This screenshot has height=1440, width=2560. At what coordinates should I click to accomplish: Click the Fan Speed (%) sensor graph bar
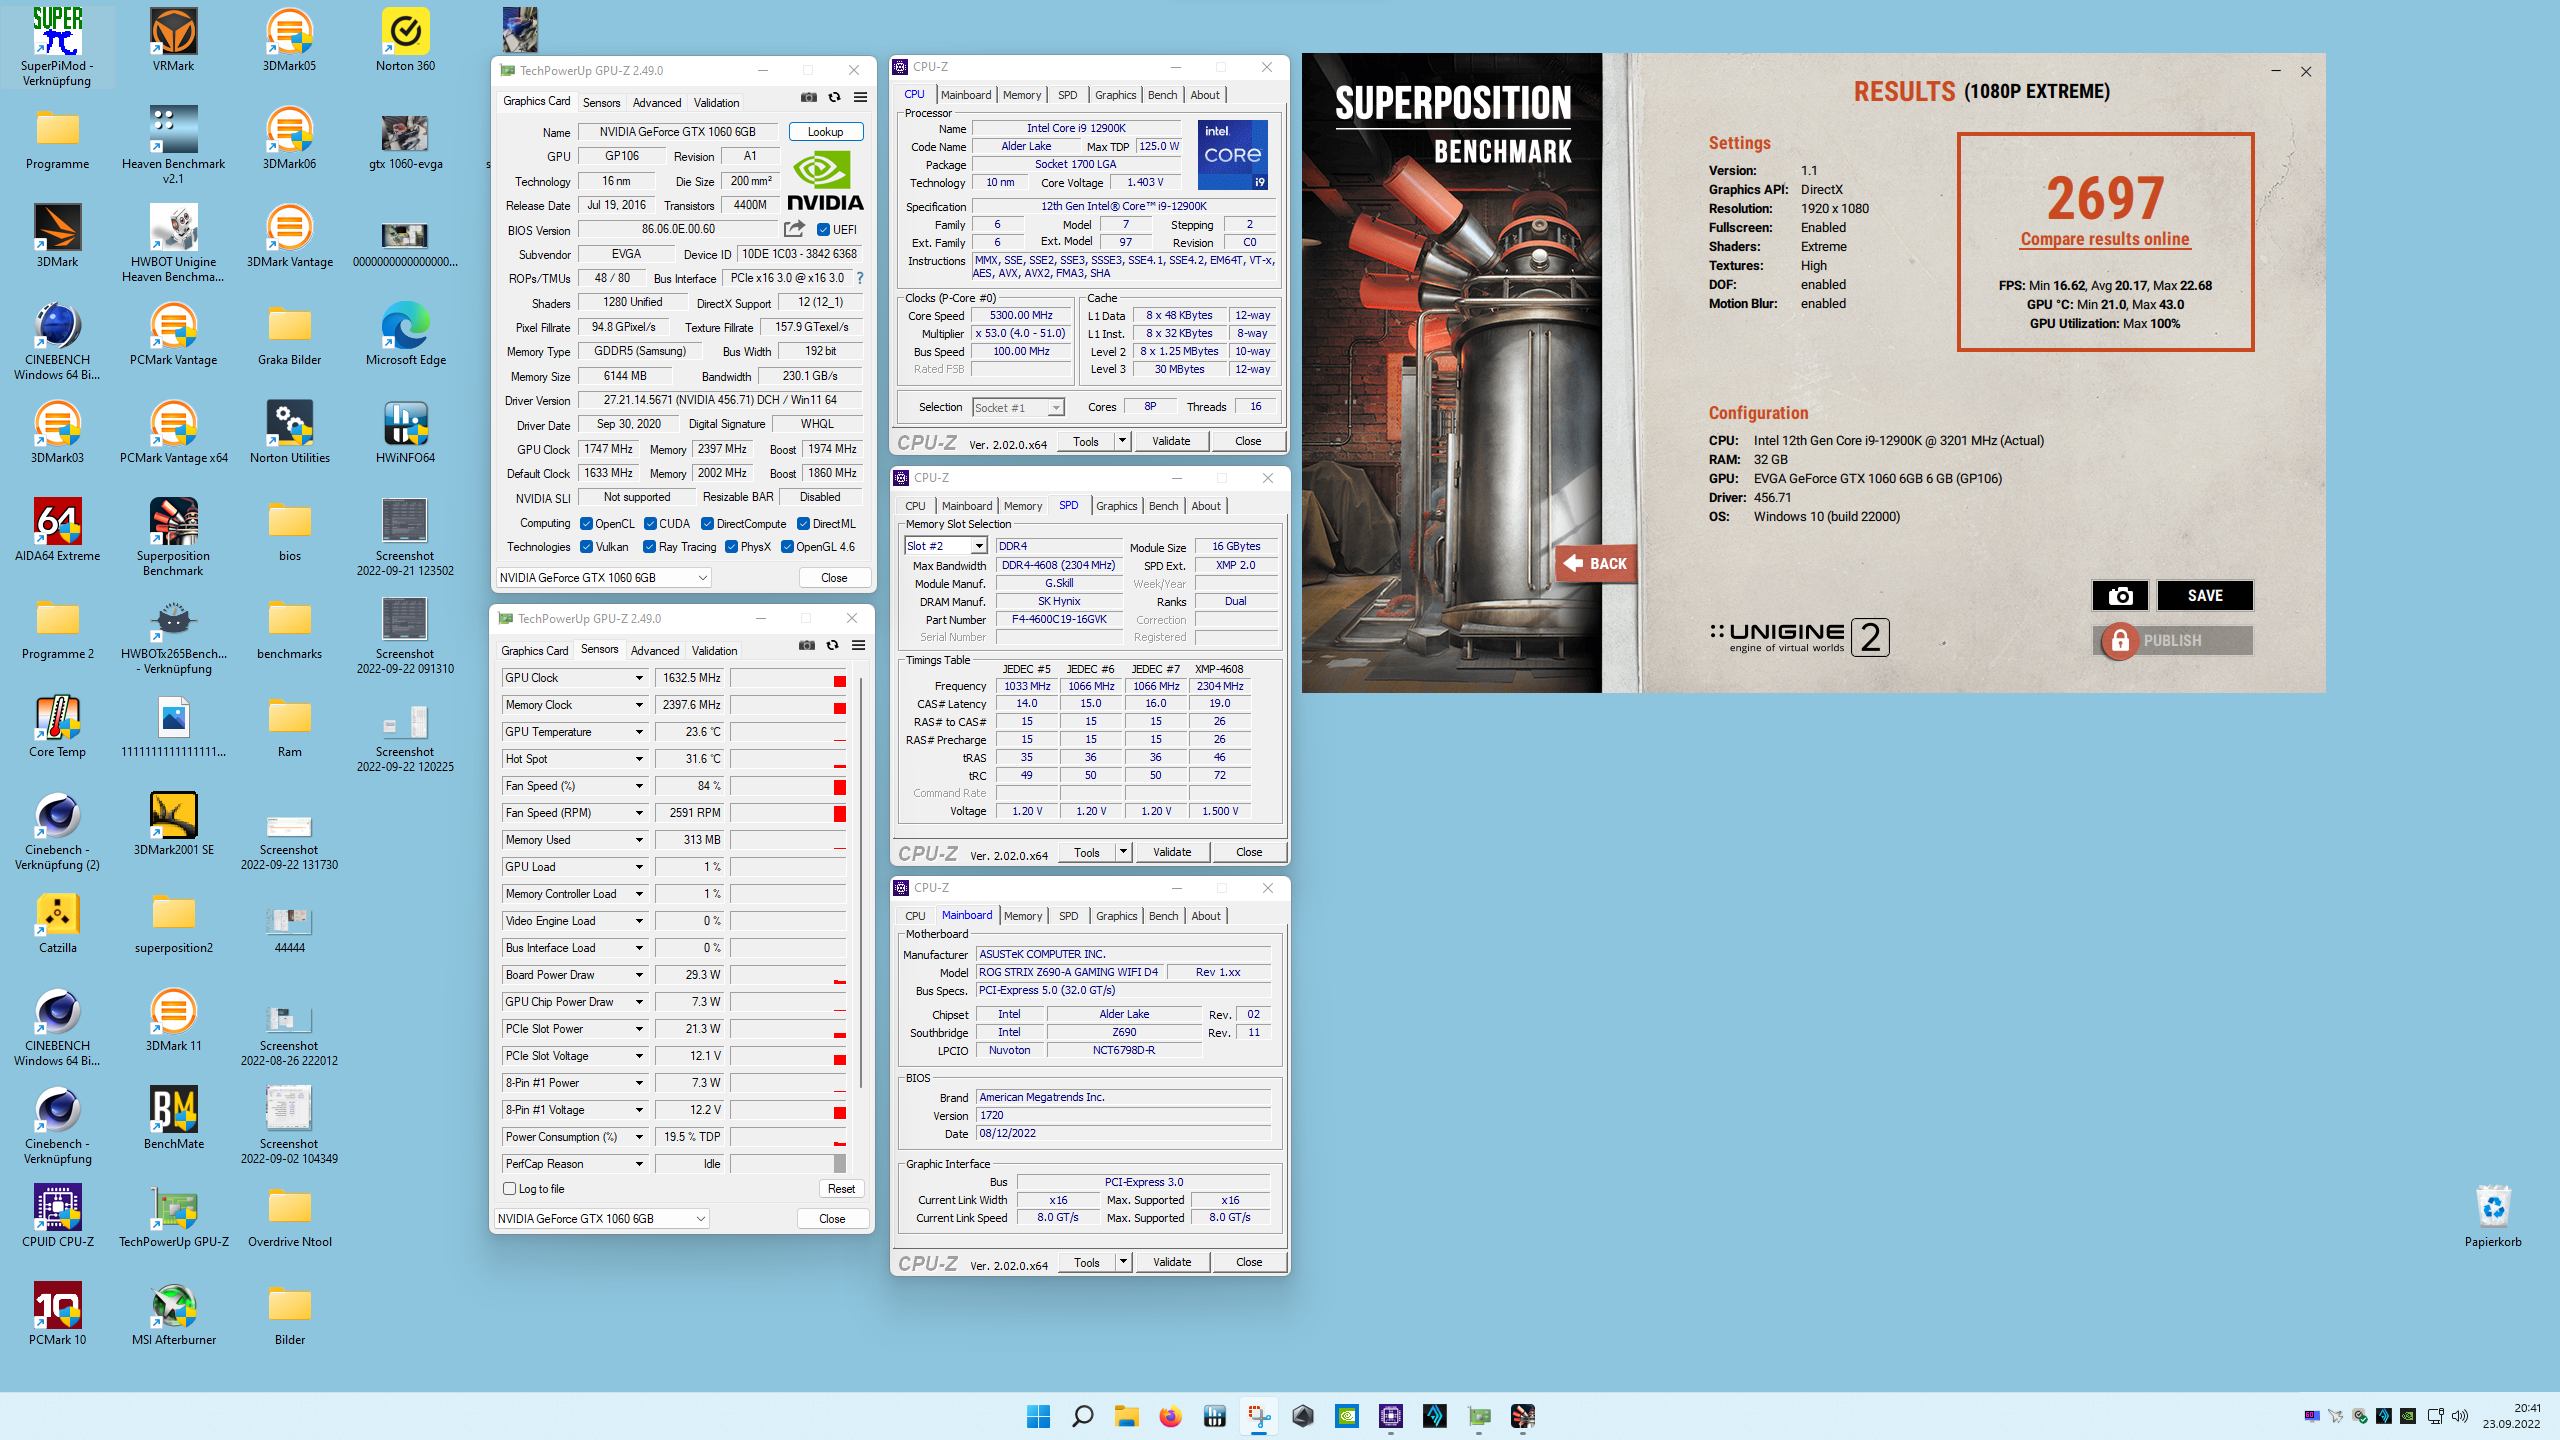[x=788, y=786]
